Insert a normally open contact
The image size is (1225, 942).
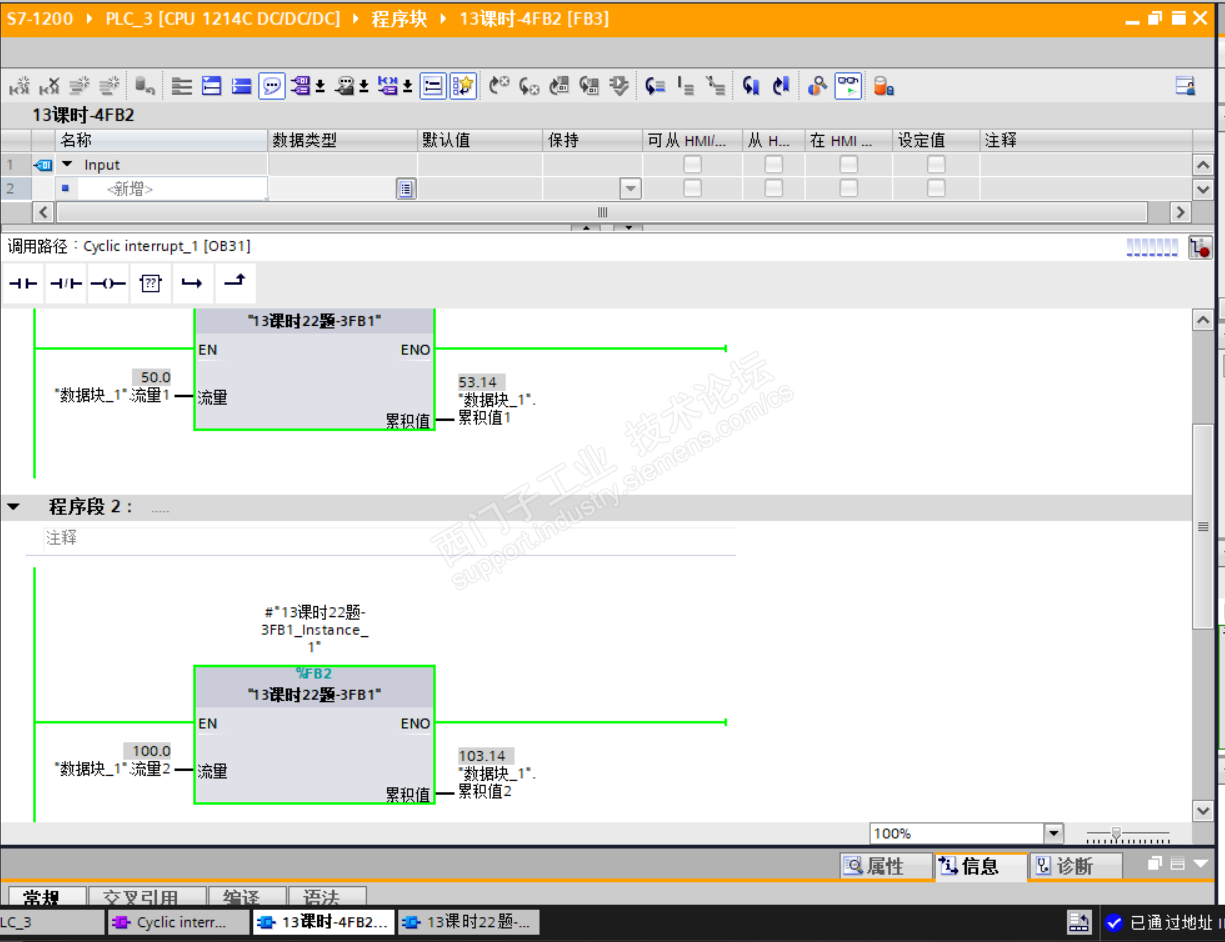pos(23,284)
